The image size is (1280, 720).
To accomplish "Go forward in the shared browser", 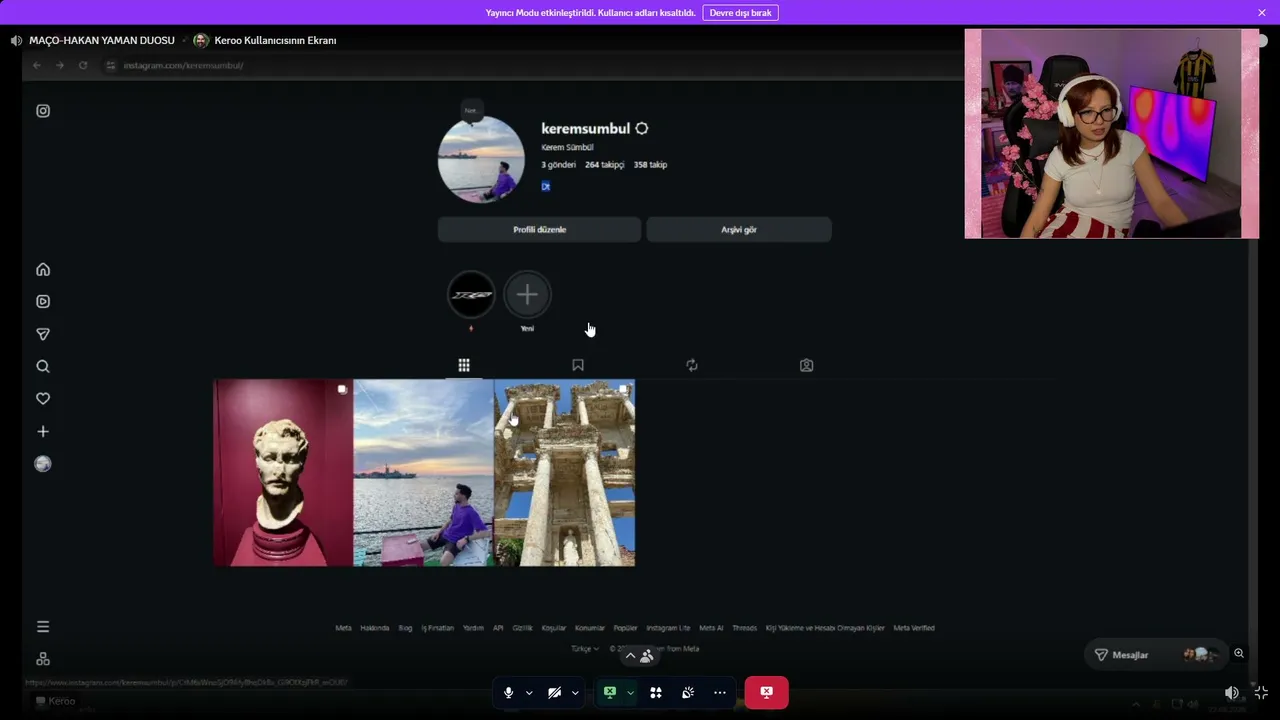I will [60, 65].
